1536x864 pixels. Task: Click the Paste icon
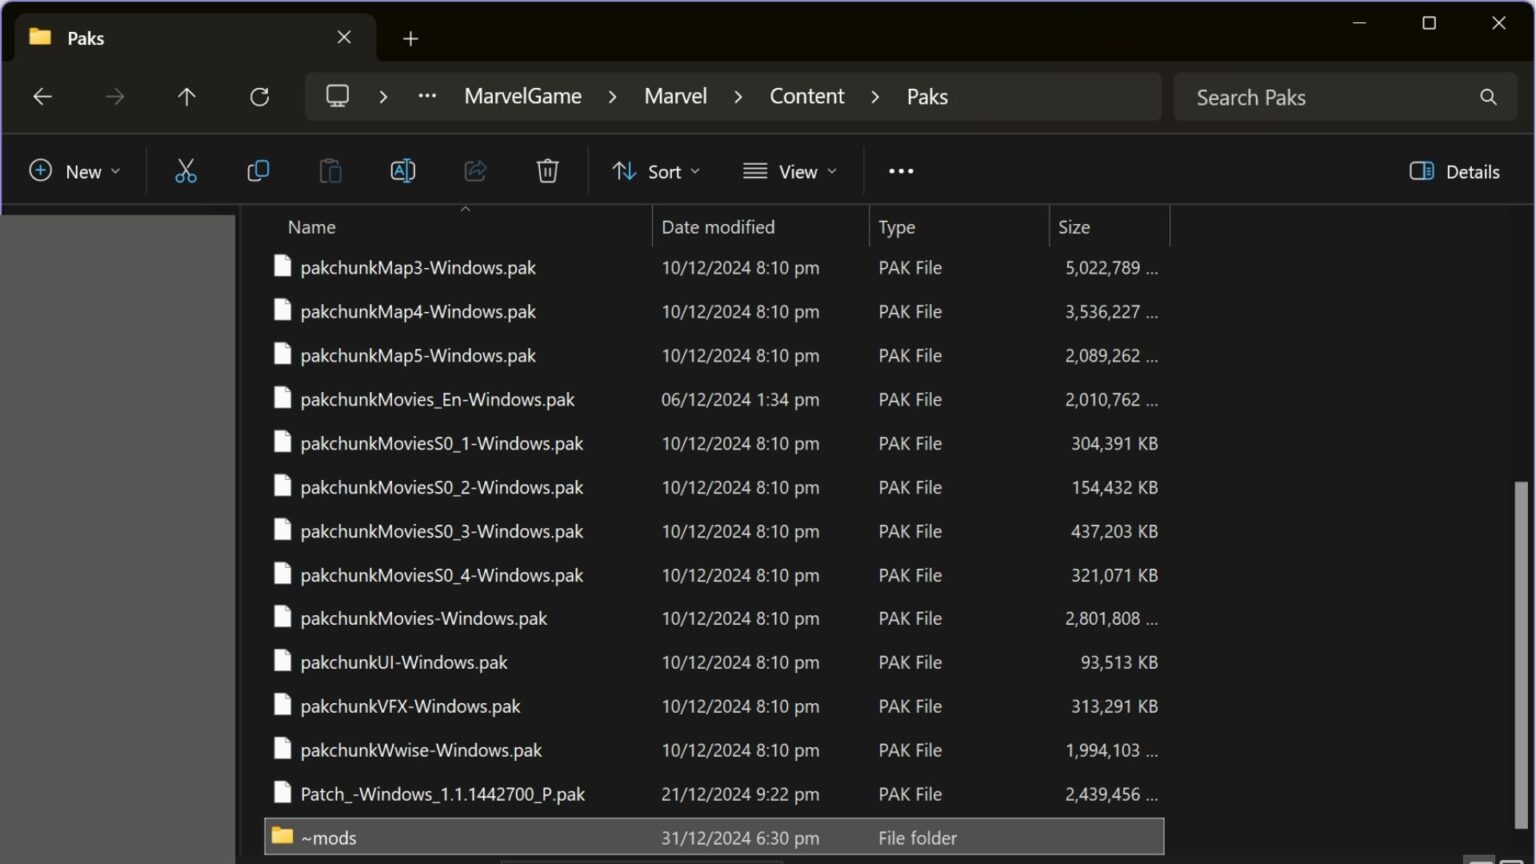click(330, 170)
